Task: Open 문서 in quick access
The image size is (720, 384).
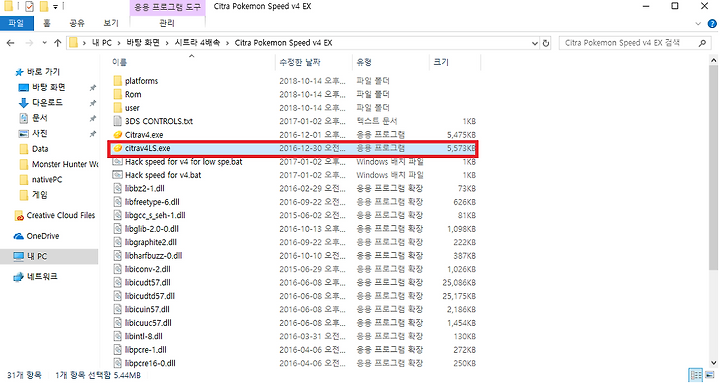Action: 34,118
